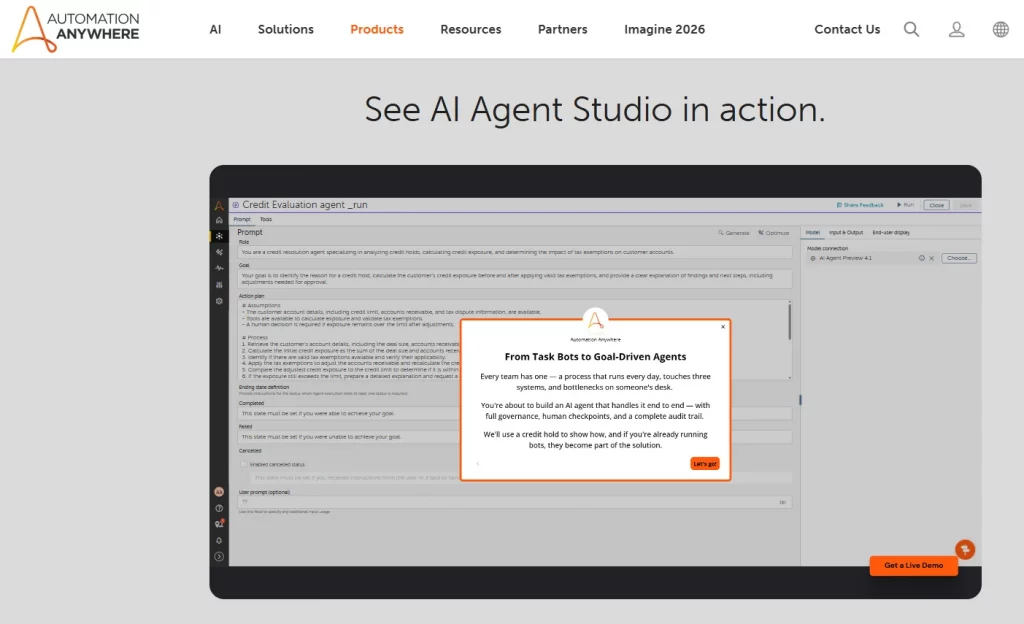Viewport: 1024px width, 624px height.
Task: Open the site search magnifier icon
Action: 911,29
